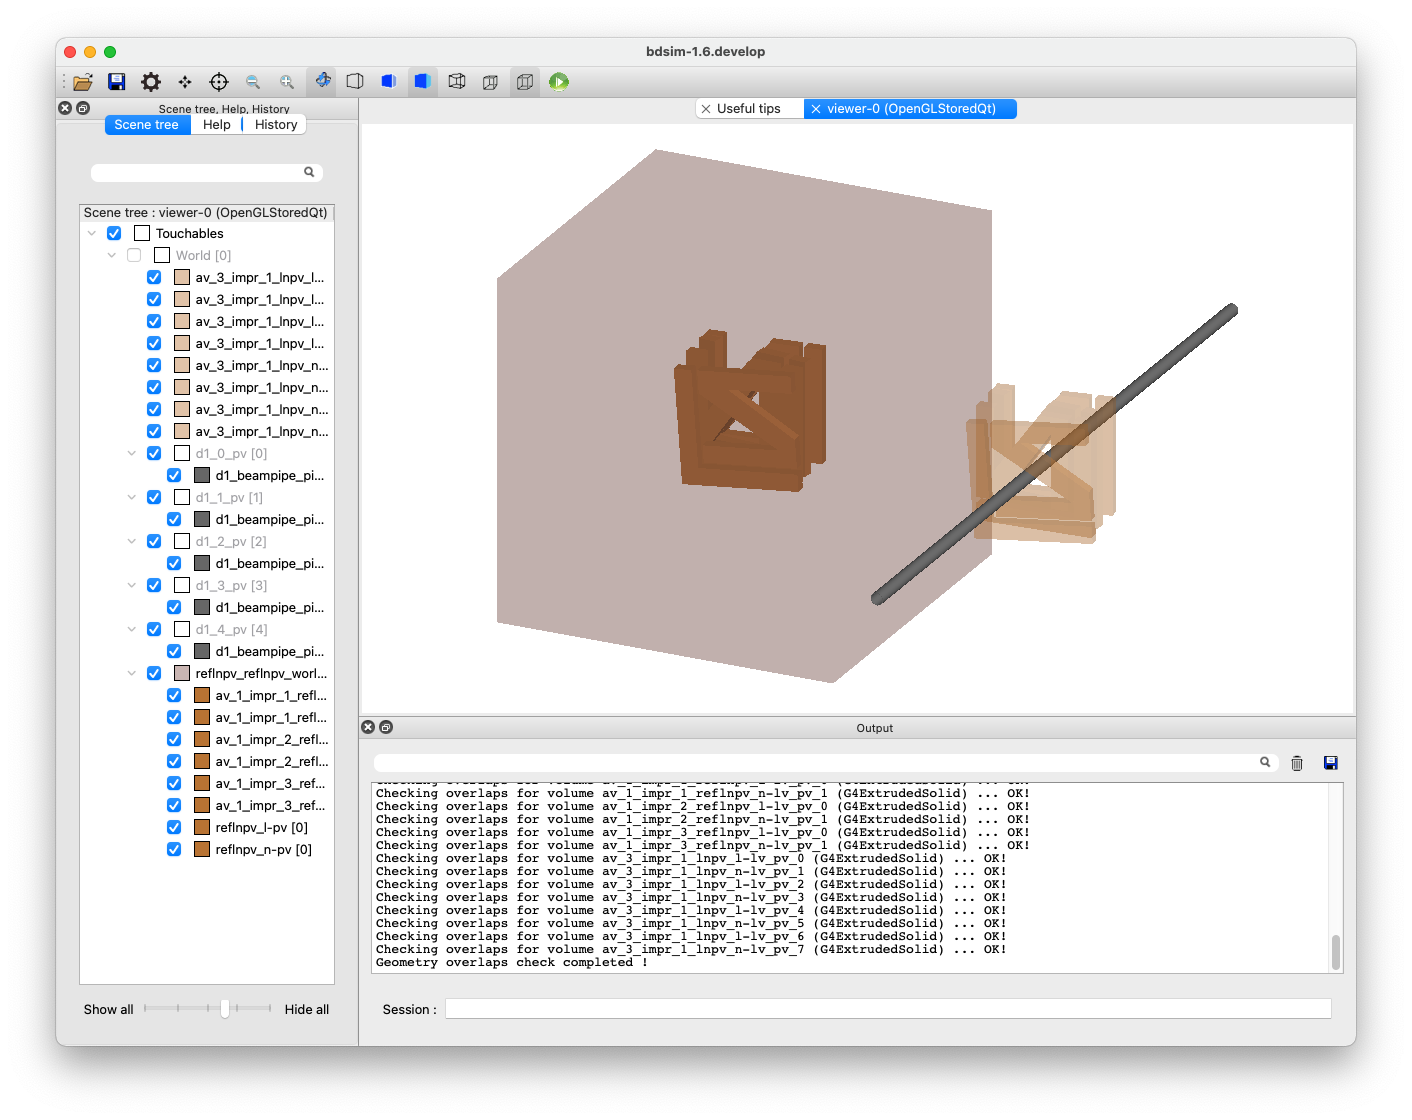Open the Useful tips tab

(748, 109)
